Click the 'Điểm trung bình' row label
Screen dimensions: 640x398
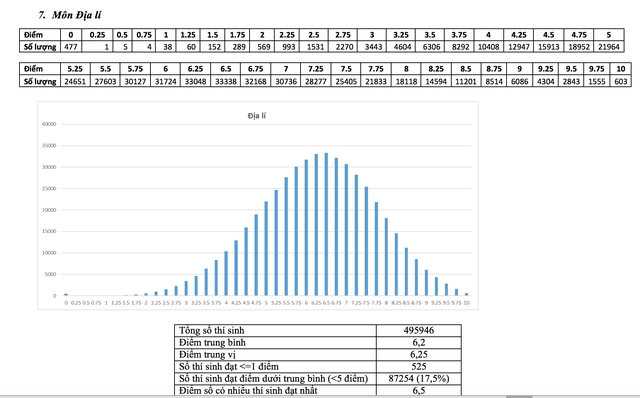tap(212, 342)
